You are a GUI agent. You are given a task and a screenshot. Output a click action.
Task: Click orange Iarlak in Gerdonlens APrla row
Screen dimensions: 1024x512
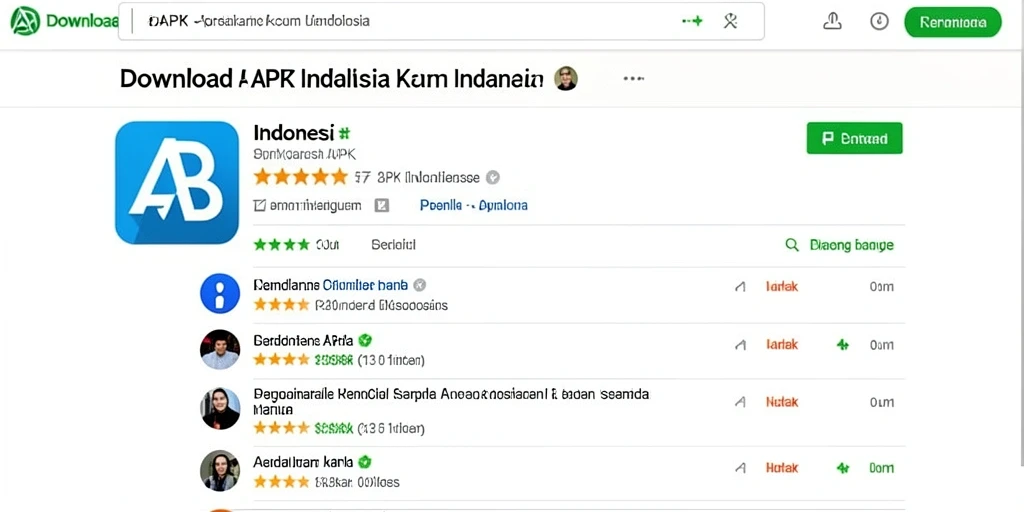pos(782,344)
